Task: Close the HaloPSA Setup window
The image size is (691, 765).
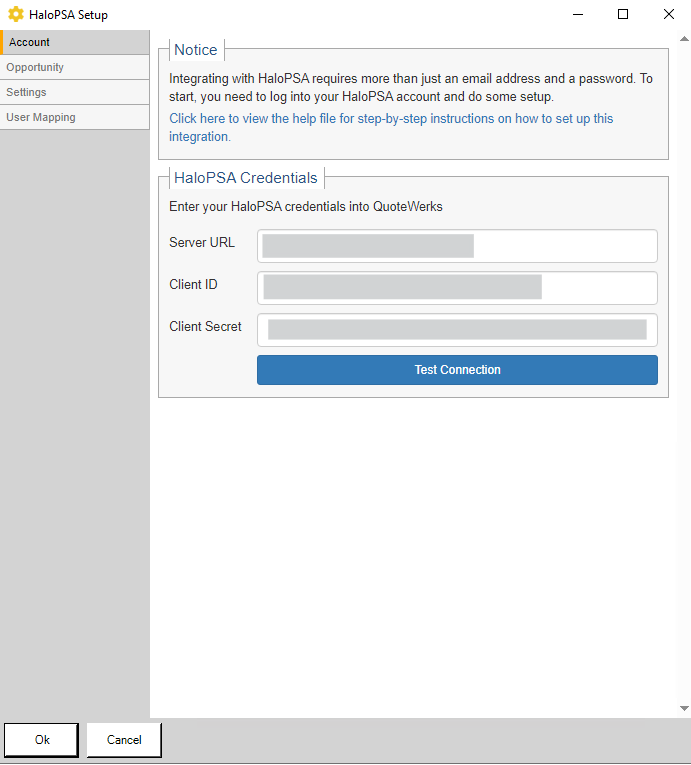Action: [669, 14]
